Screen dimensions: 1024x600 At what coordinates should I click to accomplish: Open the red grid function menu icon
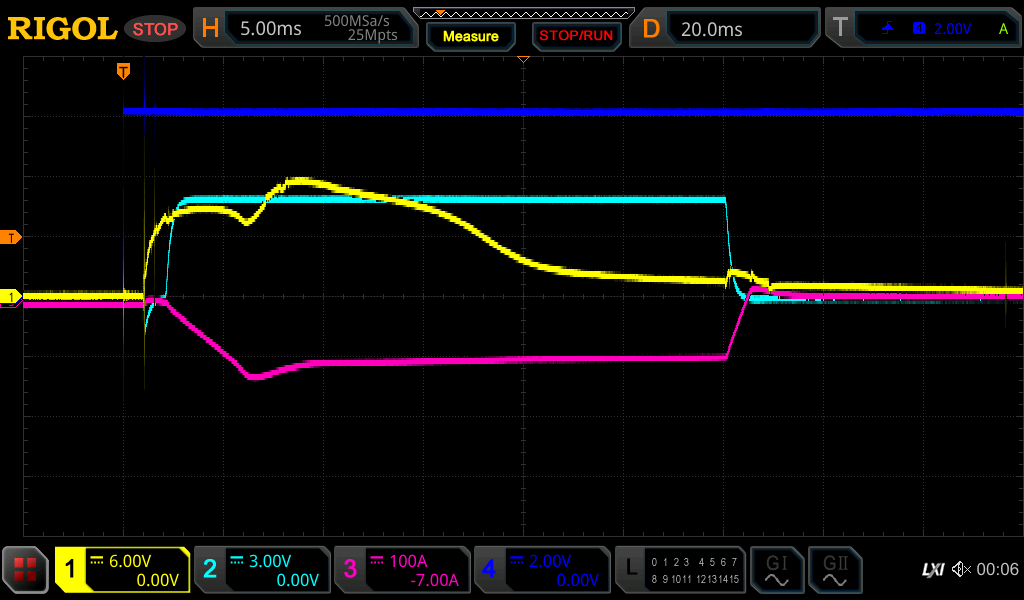click(x=25, y=570)
